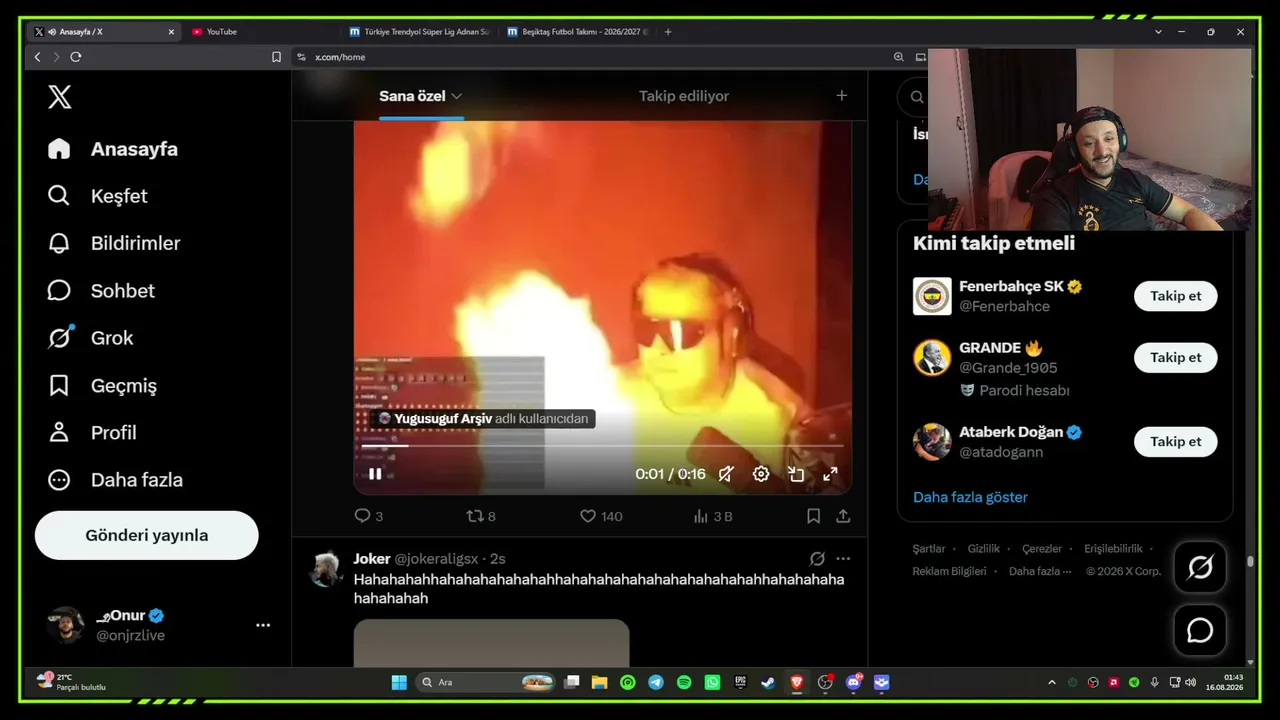Show hidden system tray icons
Image resolution: width=1280 pixels, height=720 pixels.
click(x=1051, y=682)
